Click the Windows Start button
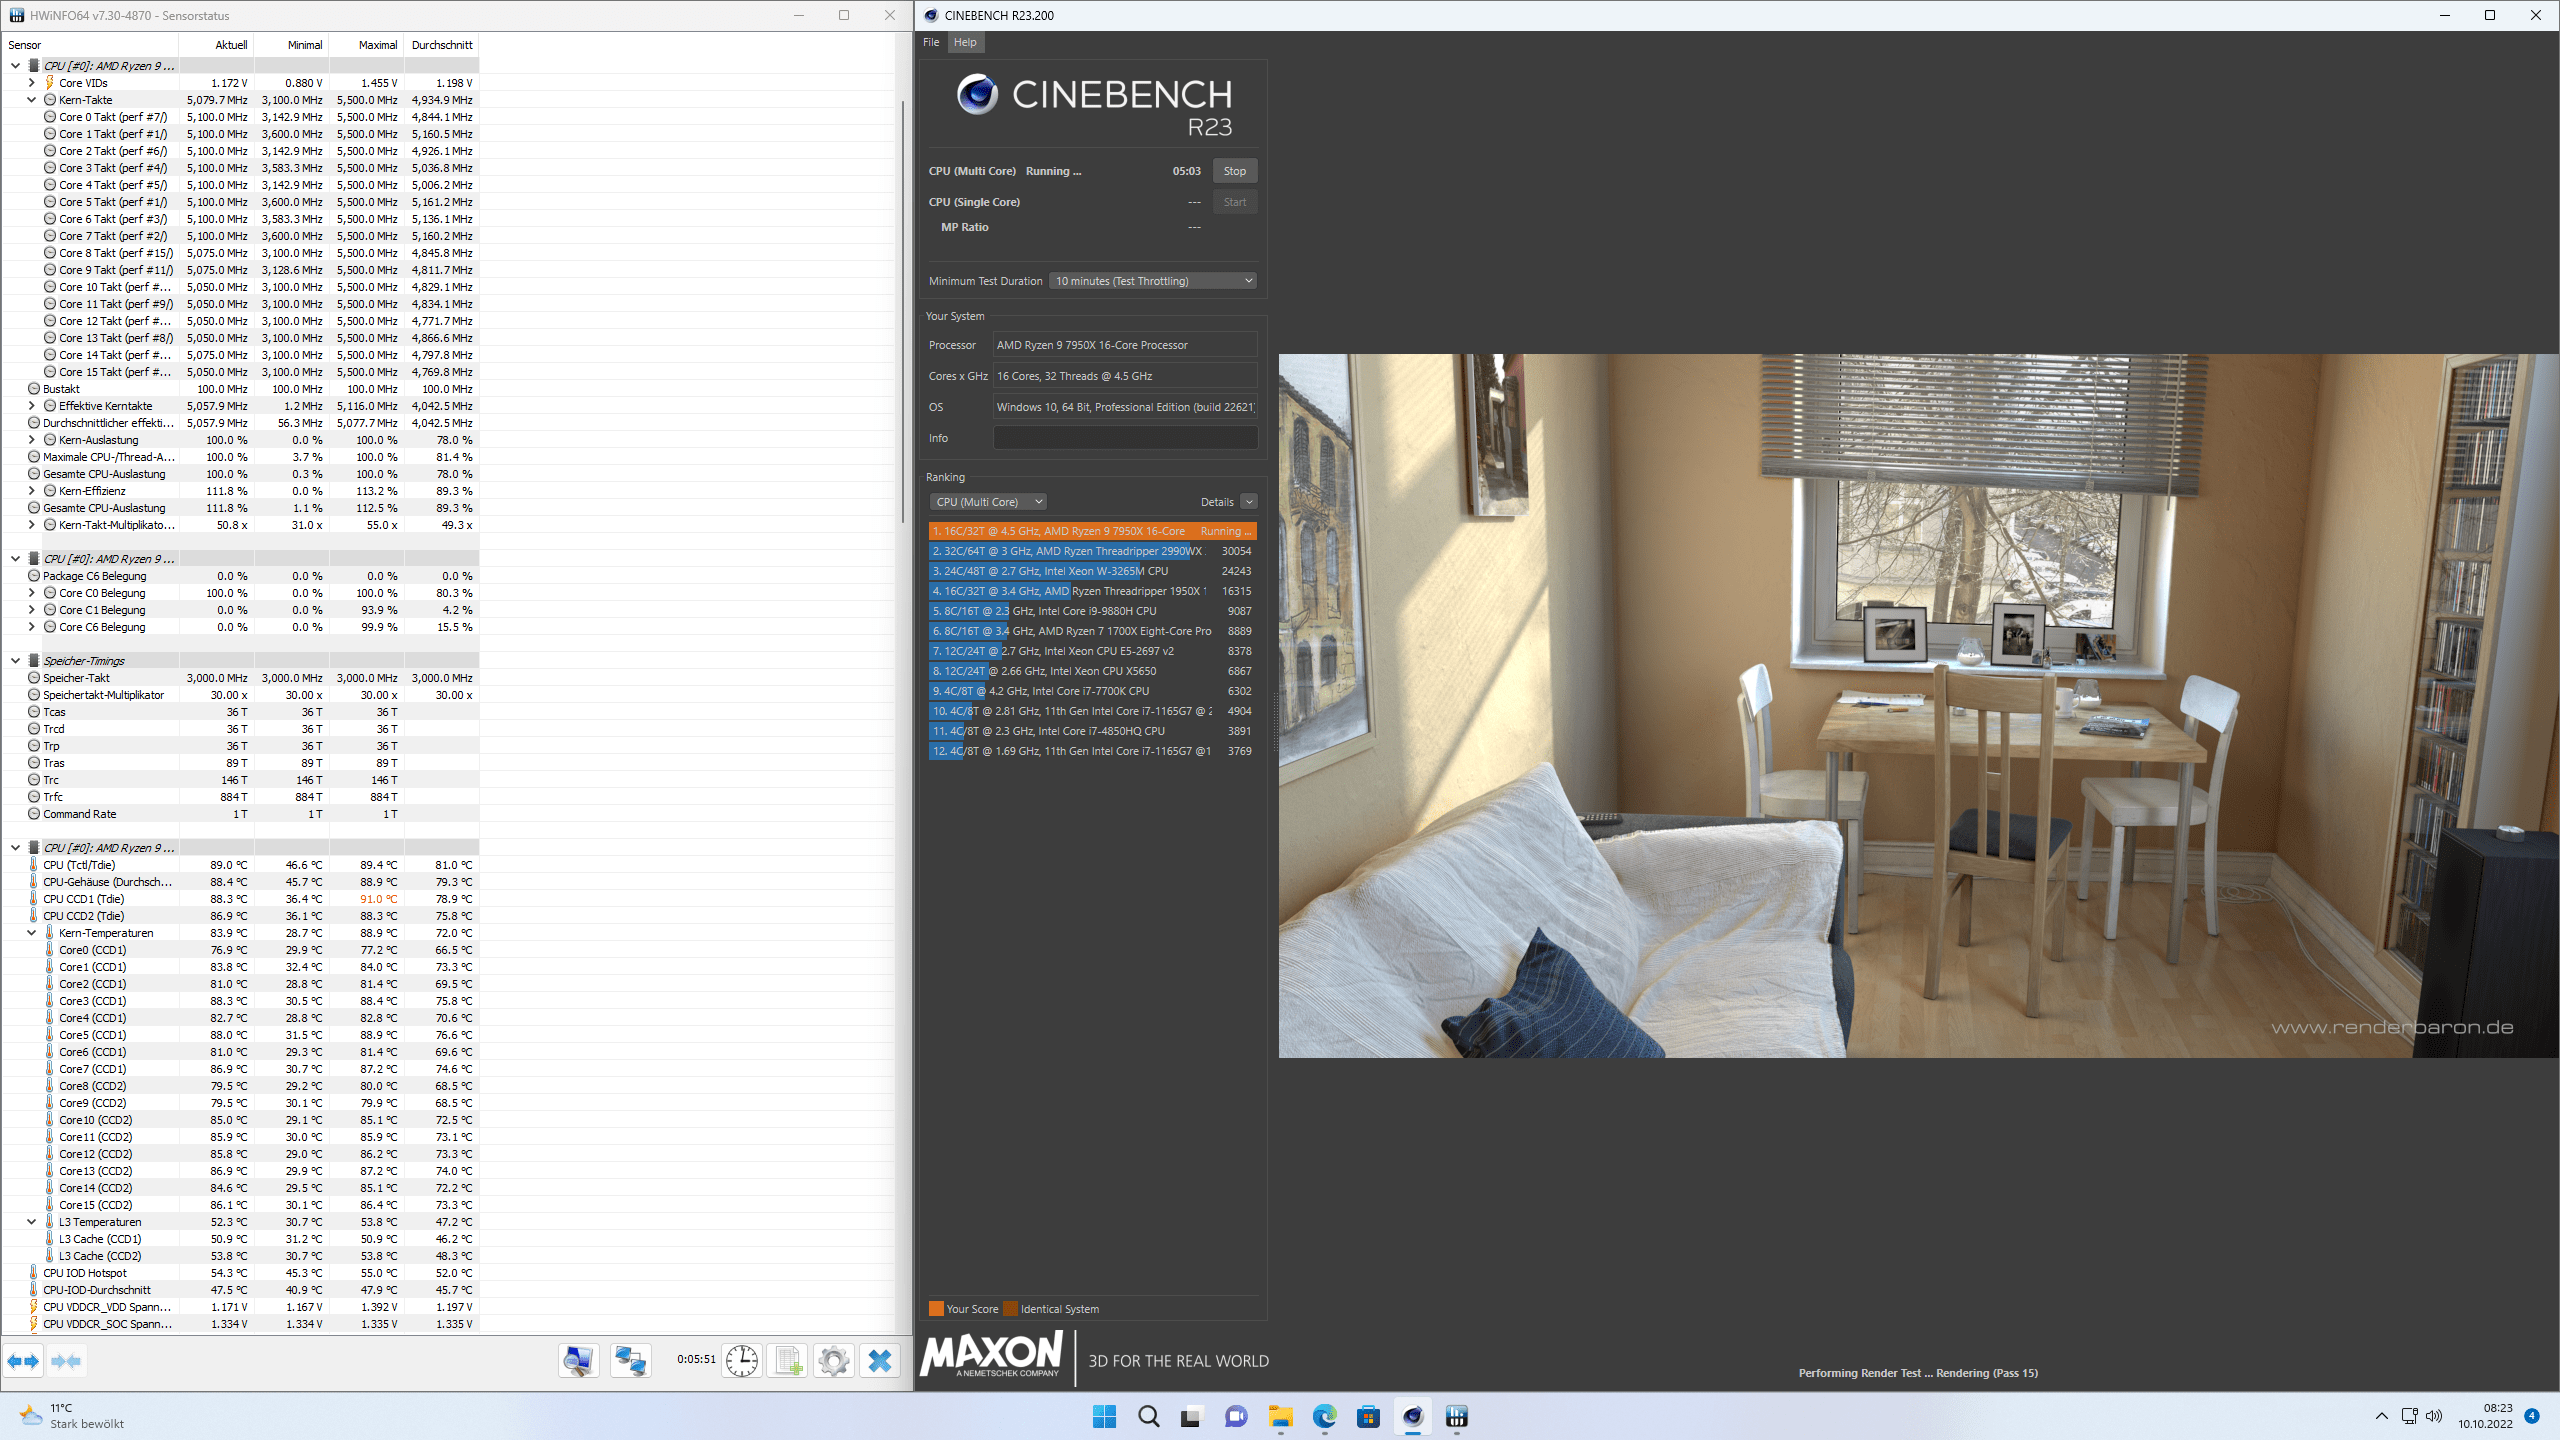2560x1440 pixels. click(1104, 1416)
